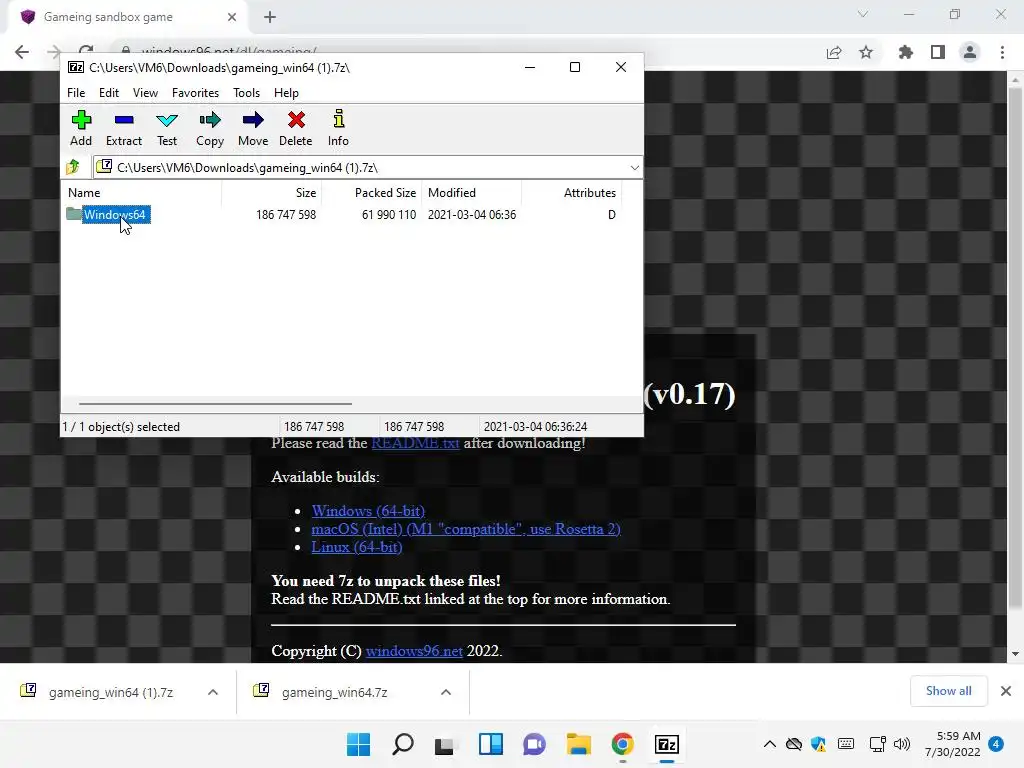Image resolution: width=1024 pixels, height=768 pixels.
Task: Switch to Chrome in the taskbar
Action: (x=622, y=744)
